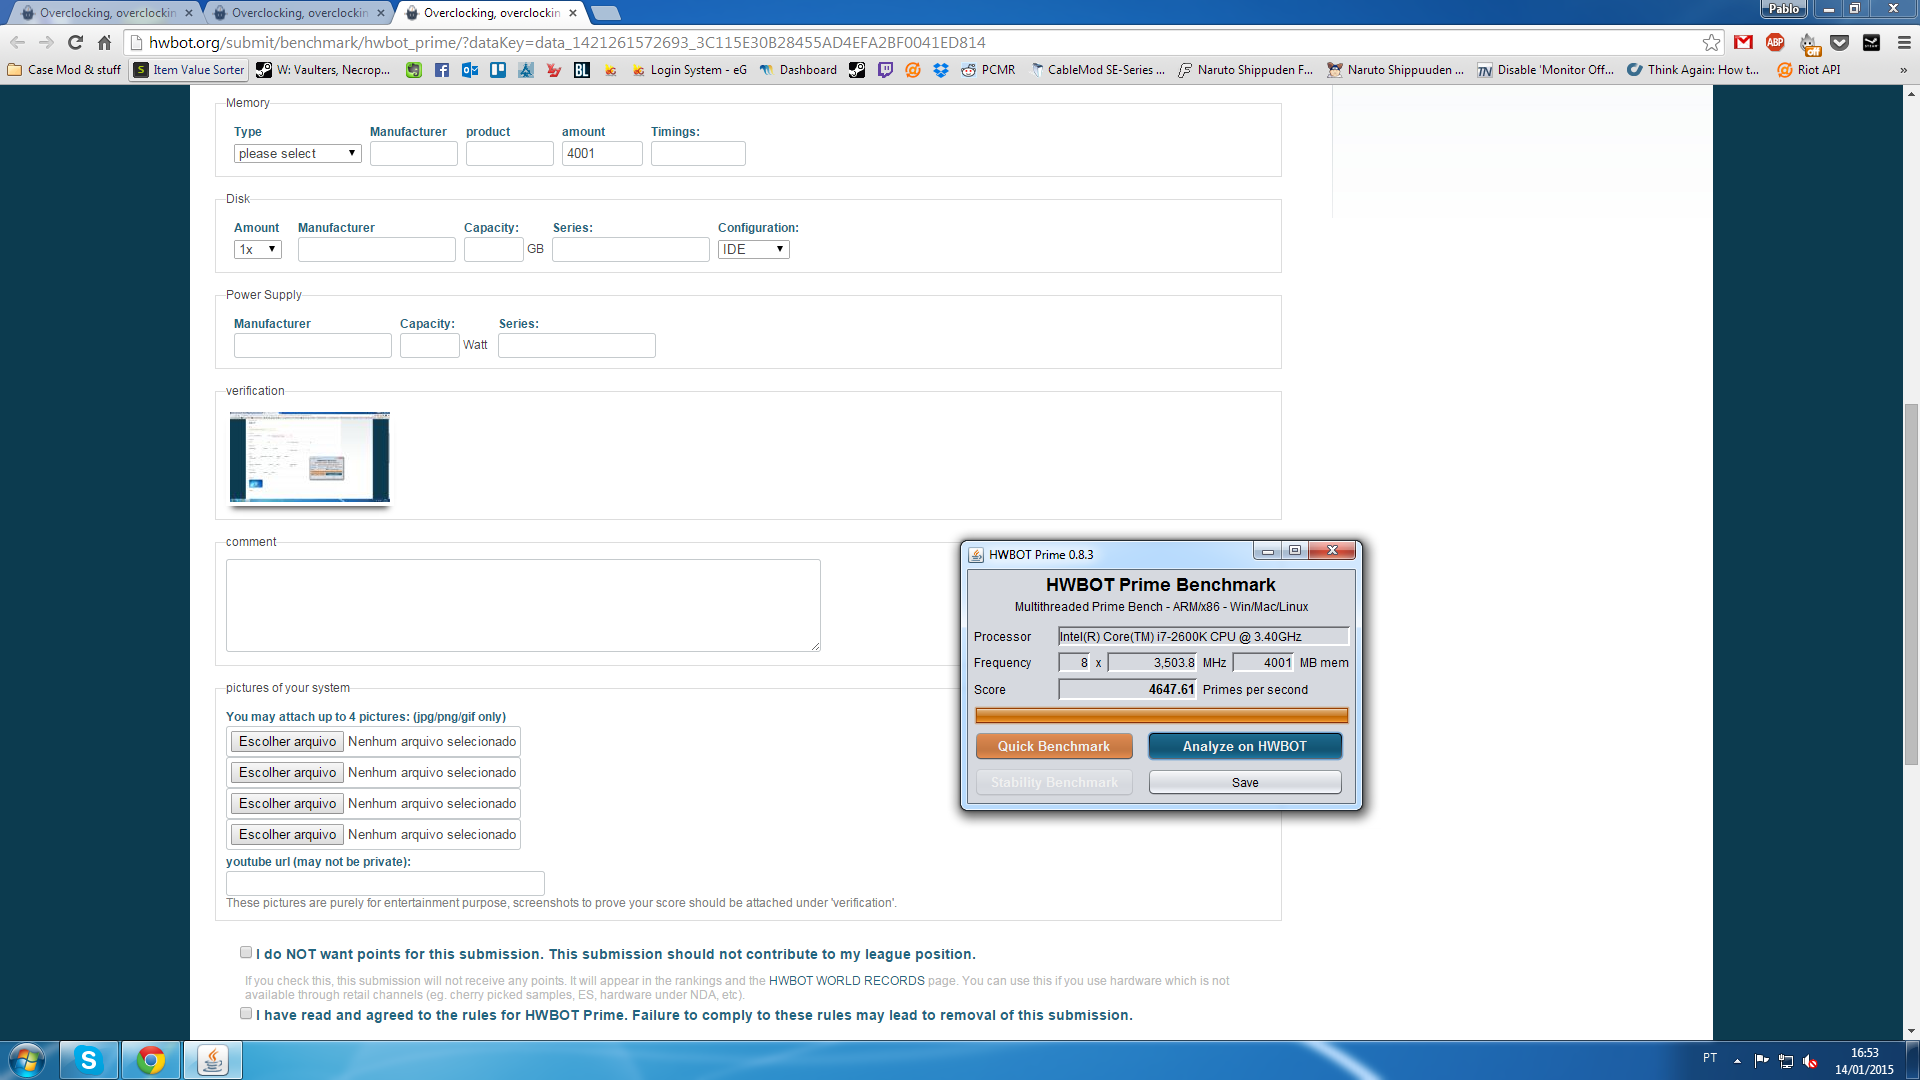This screenshot has height=1080, width=1920.
Task: Open the 'Item Value Sorter' bookmark
Action: tap(189, 70)
